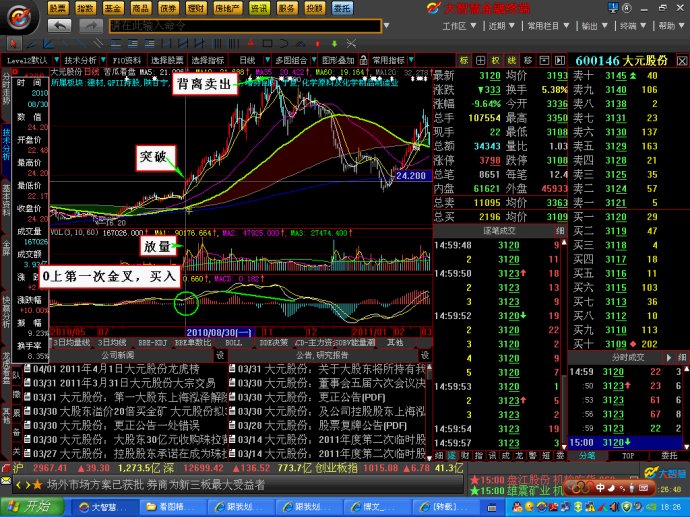Viewport: 690px width, 517px height.
Task: Switch to the DDE决策 indicator tab
Action: 274,342
